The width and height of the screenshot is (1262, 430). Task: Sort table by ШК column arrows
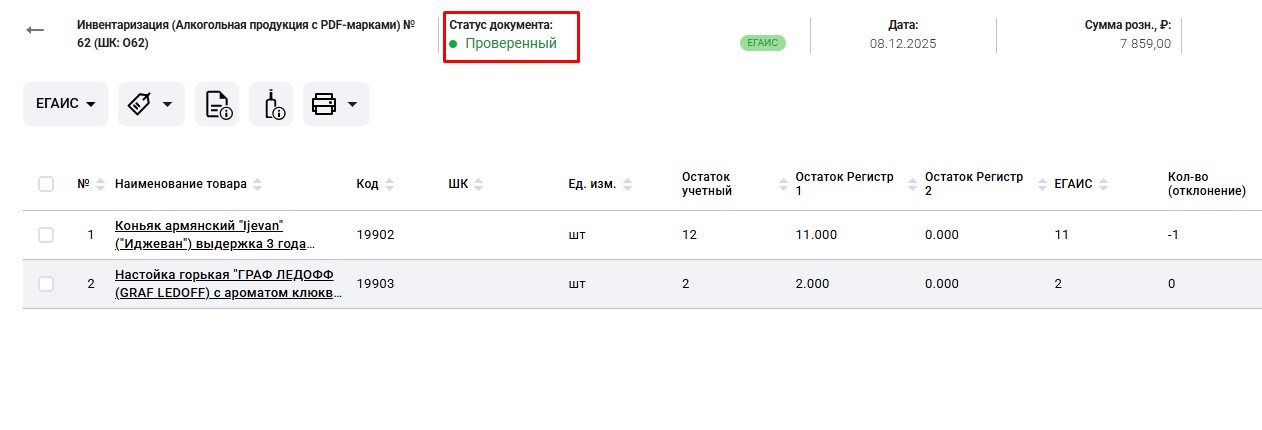pyautogui.click(x=478, y=184)
